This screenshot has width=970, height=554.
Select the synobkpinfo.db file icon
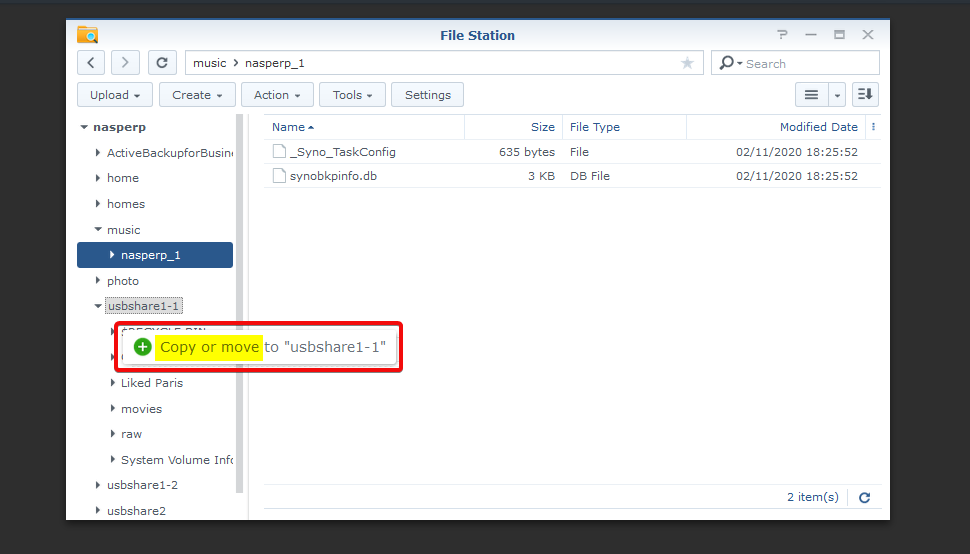[x=280, y=176]
